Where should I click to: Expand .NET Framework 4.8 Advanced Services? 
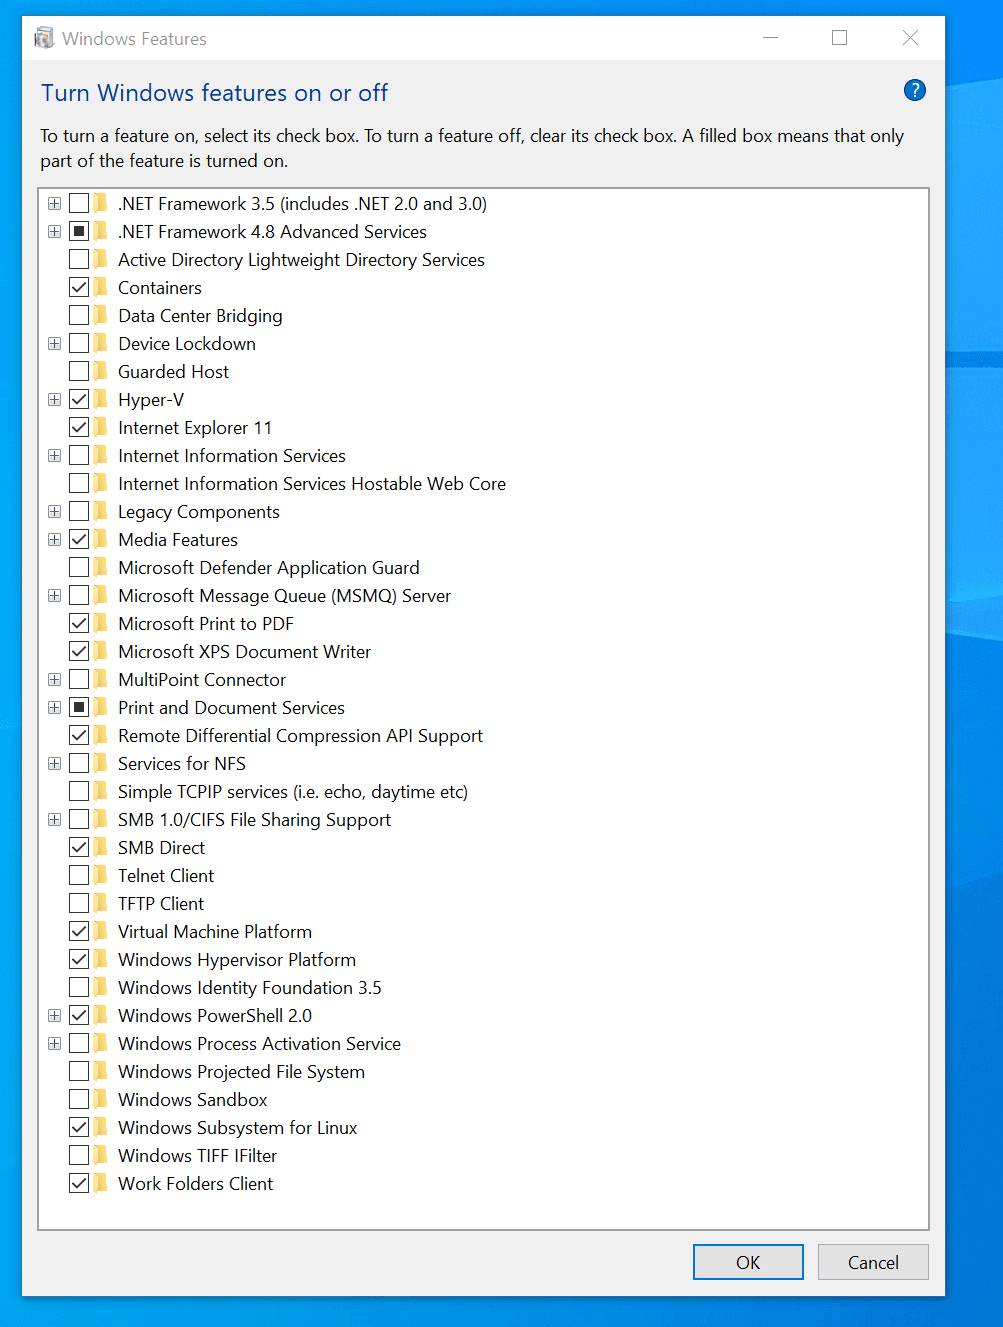click(x=55, y=232)
